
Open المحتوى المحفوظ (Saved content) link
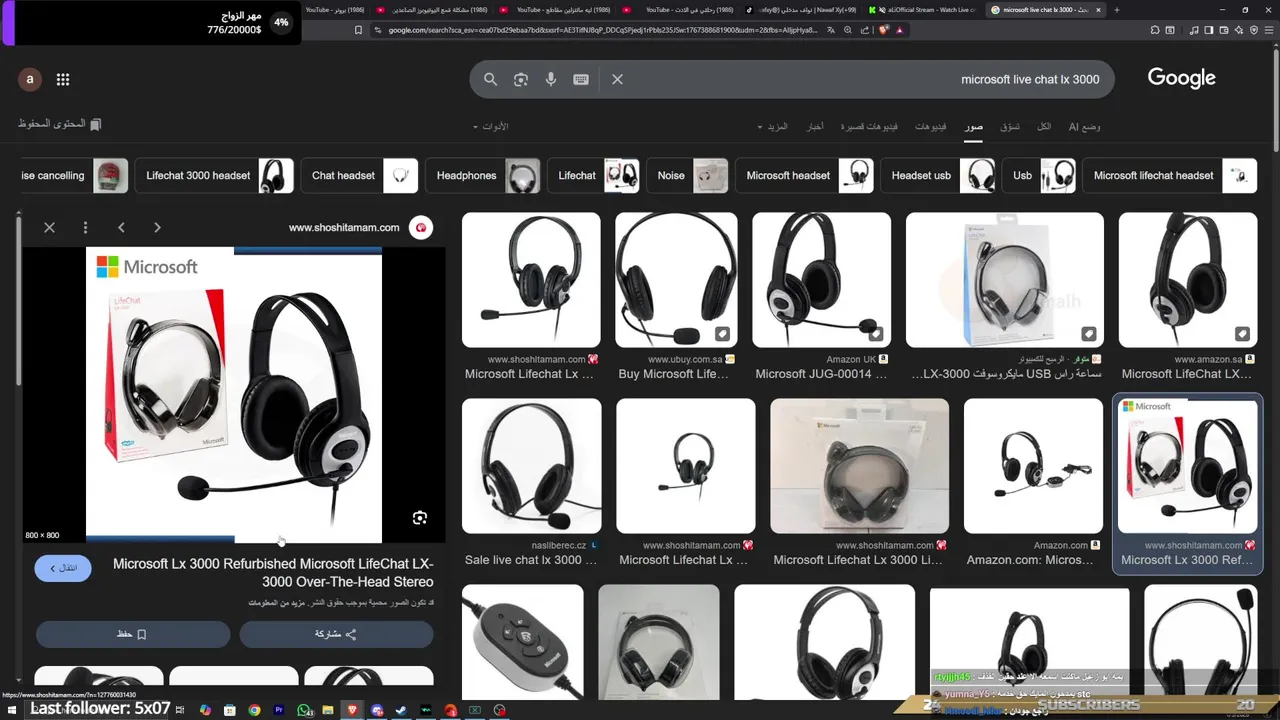coord(60,124)
